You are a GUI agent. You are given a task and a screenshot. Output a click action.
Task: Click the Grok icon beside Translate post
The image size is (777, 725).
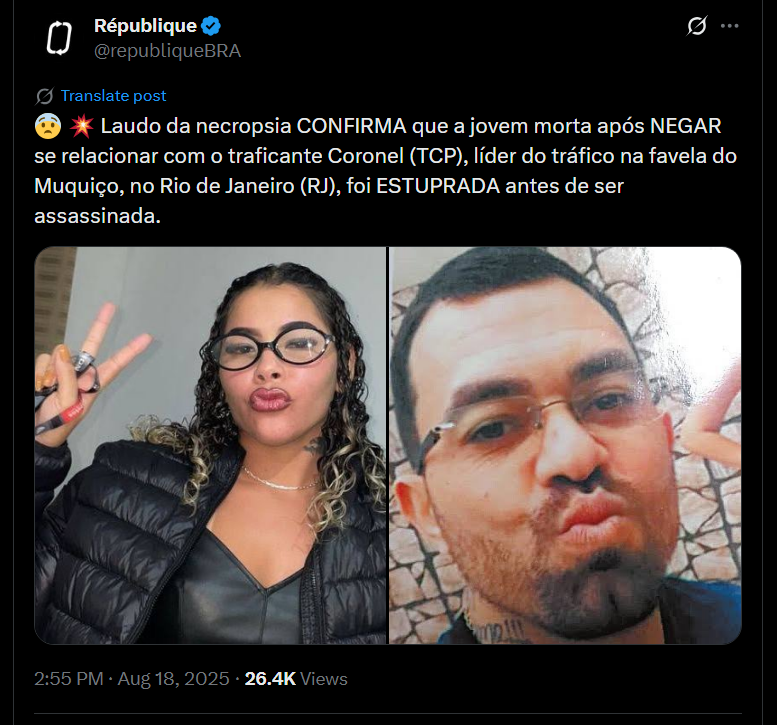[x=44, y=96]
